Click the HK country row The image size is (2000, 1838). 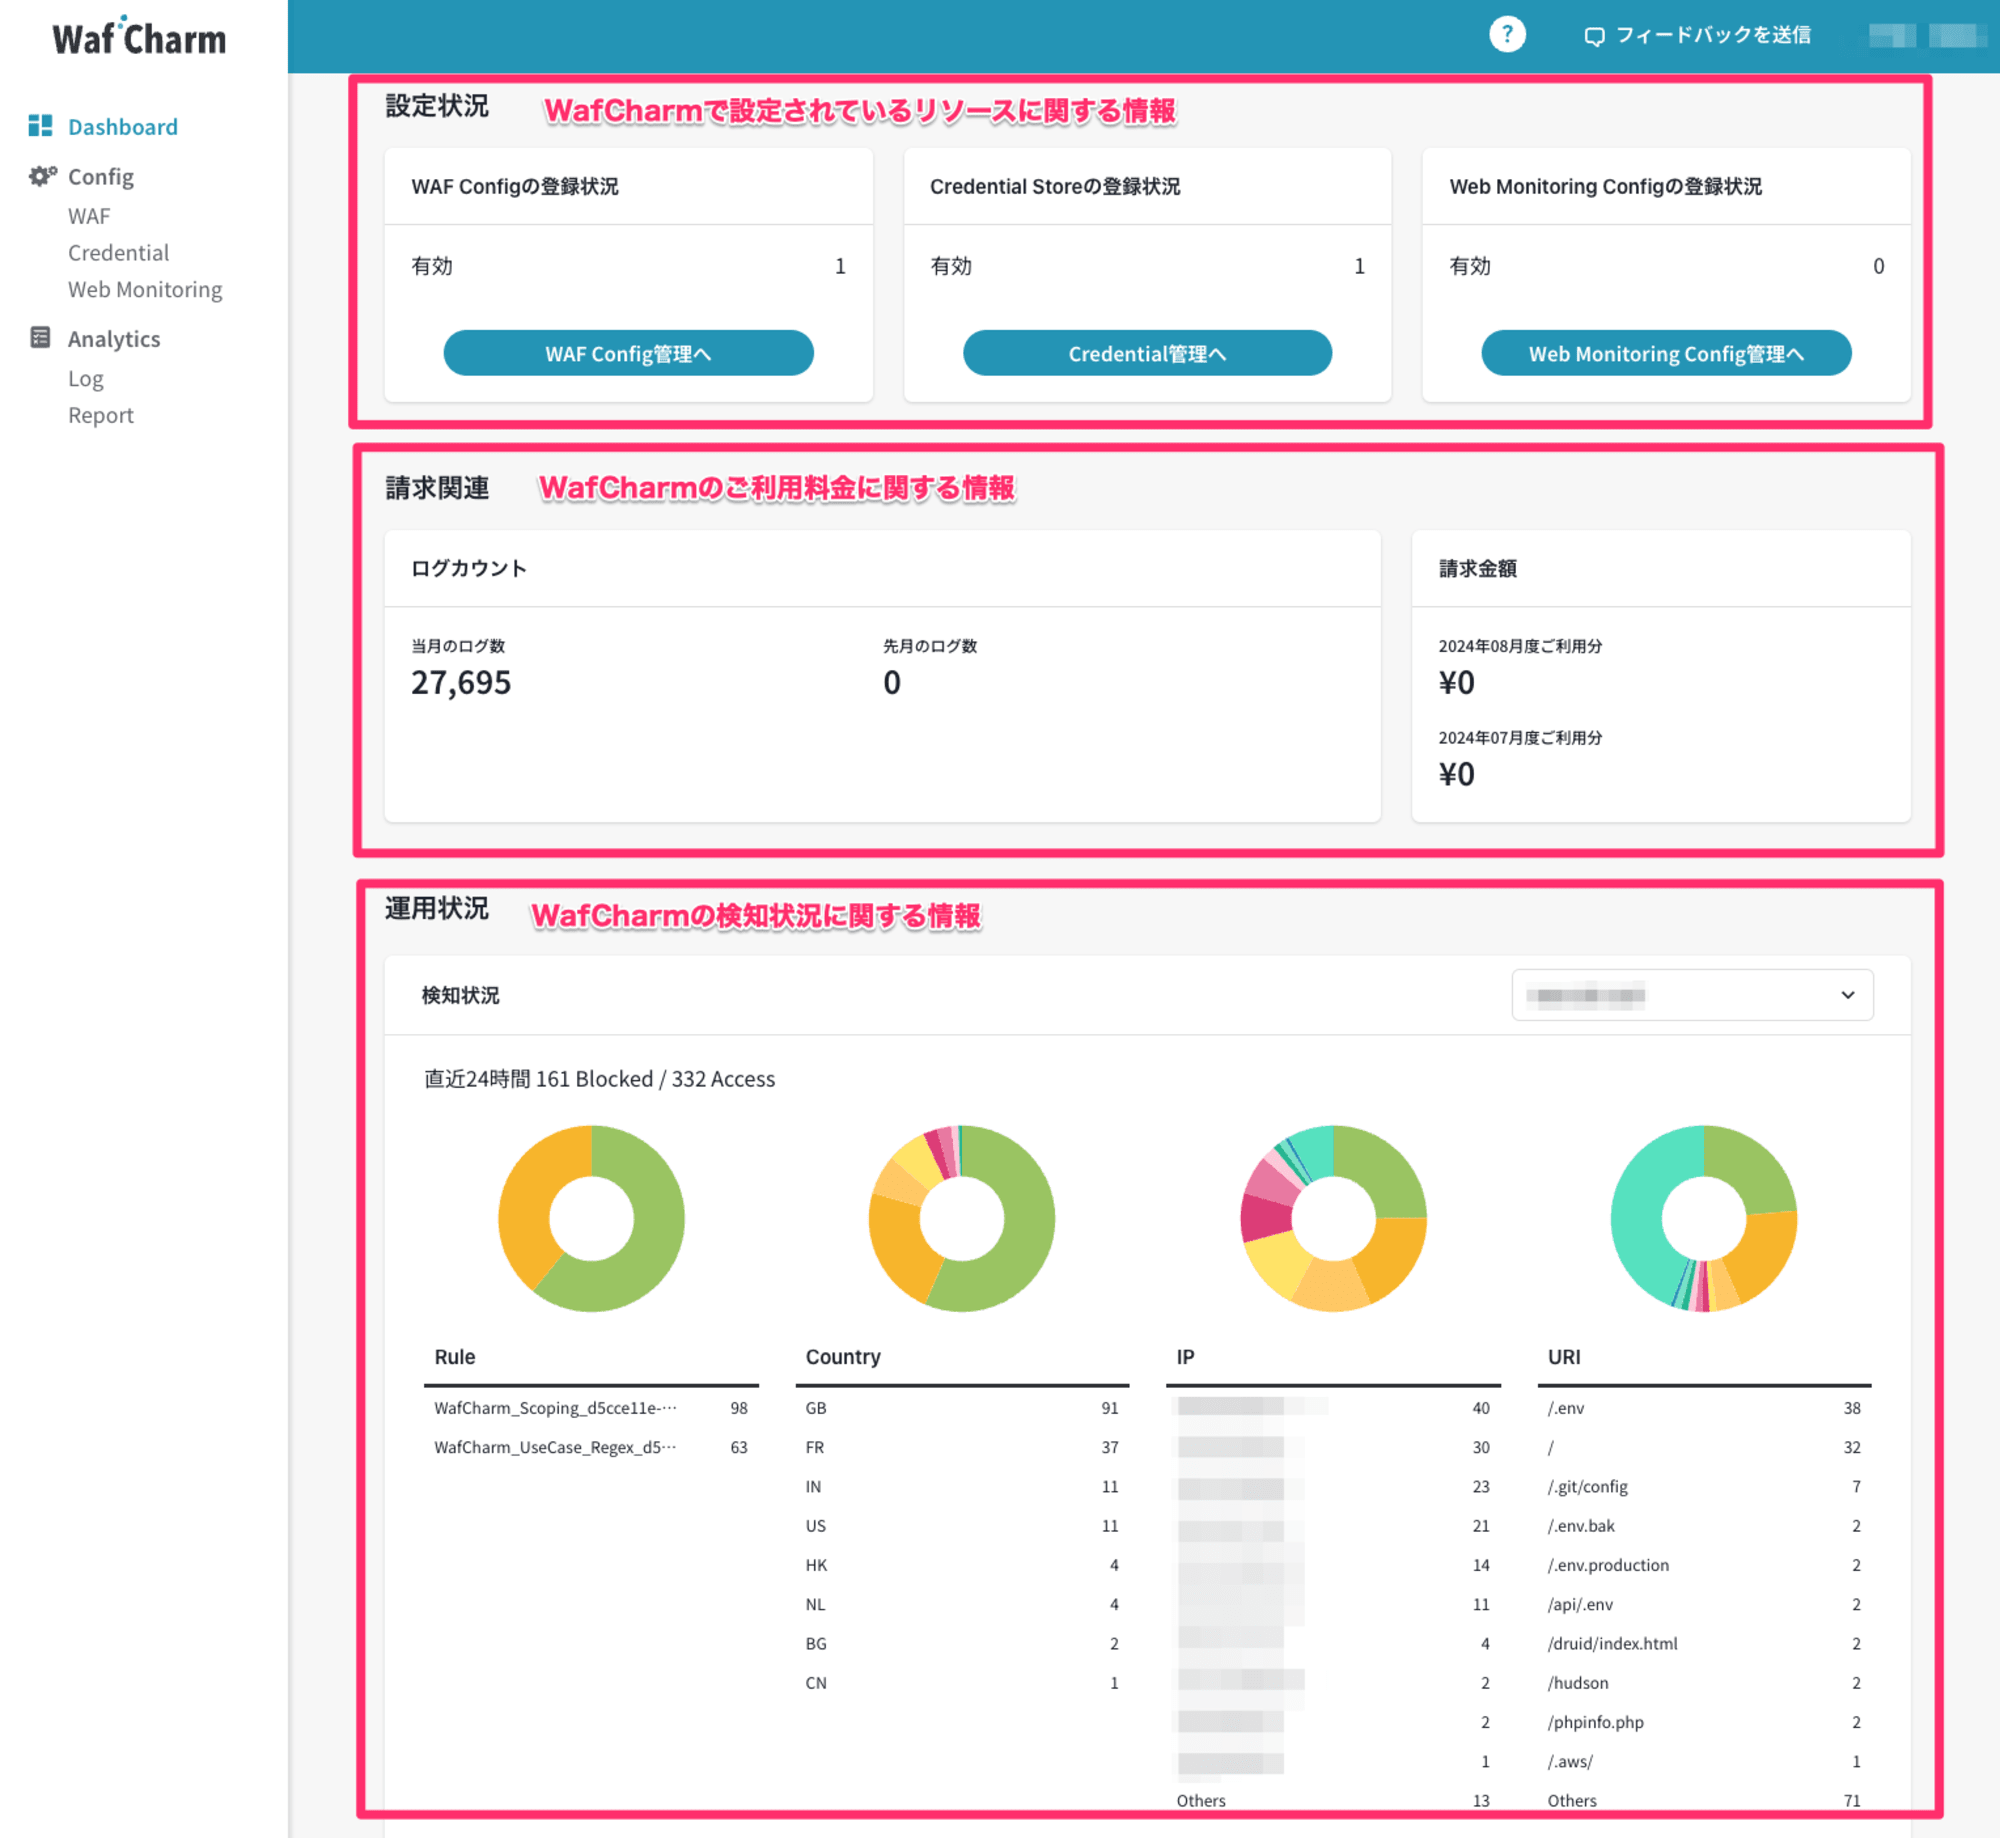[x=962, y=1565]
